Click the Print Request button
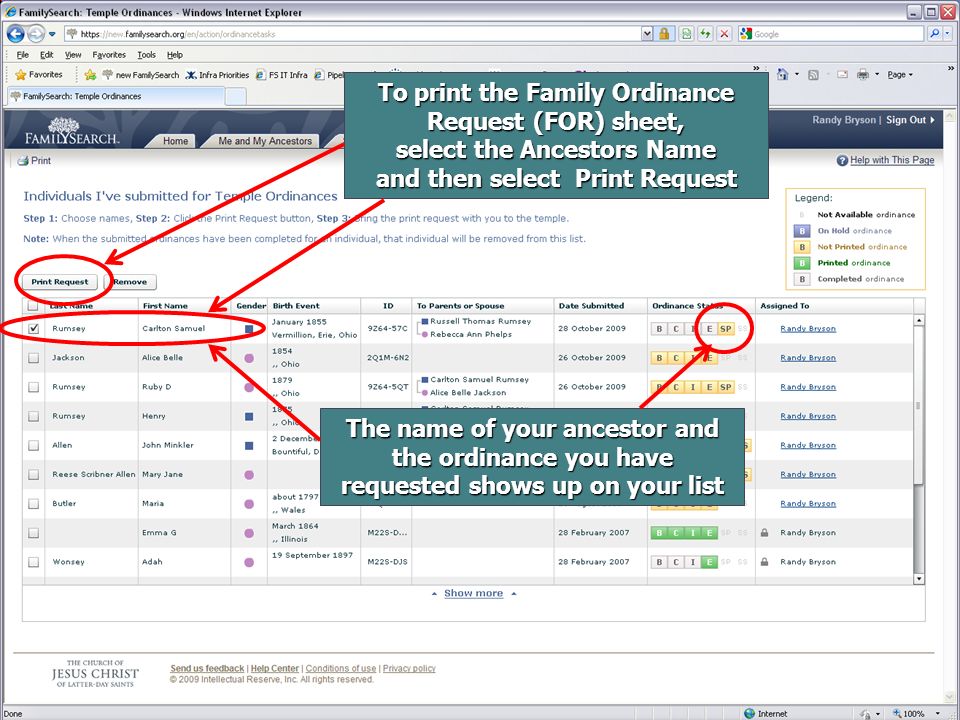960x720 pixels. [60, 282]
